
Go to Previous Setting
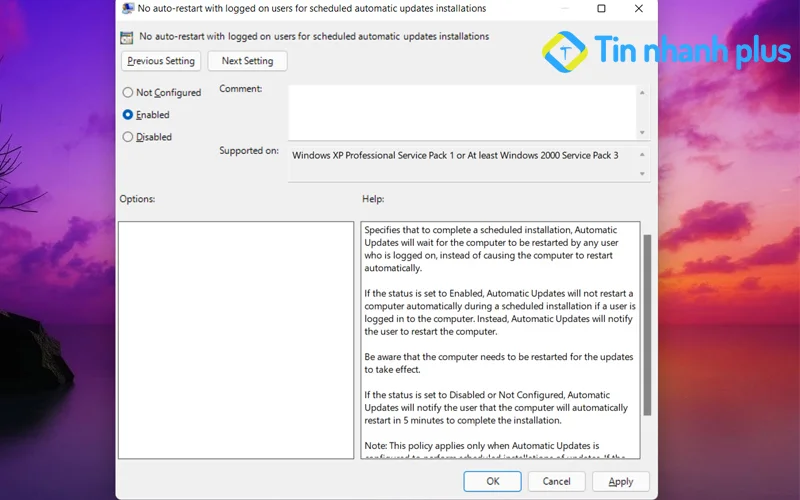point(161,61)
